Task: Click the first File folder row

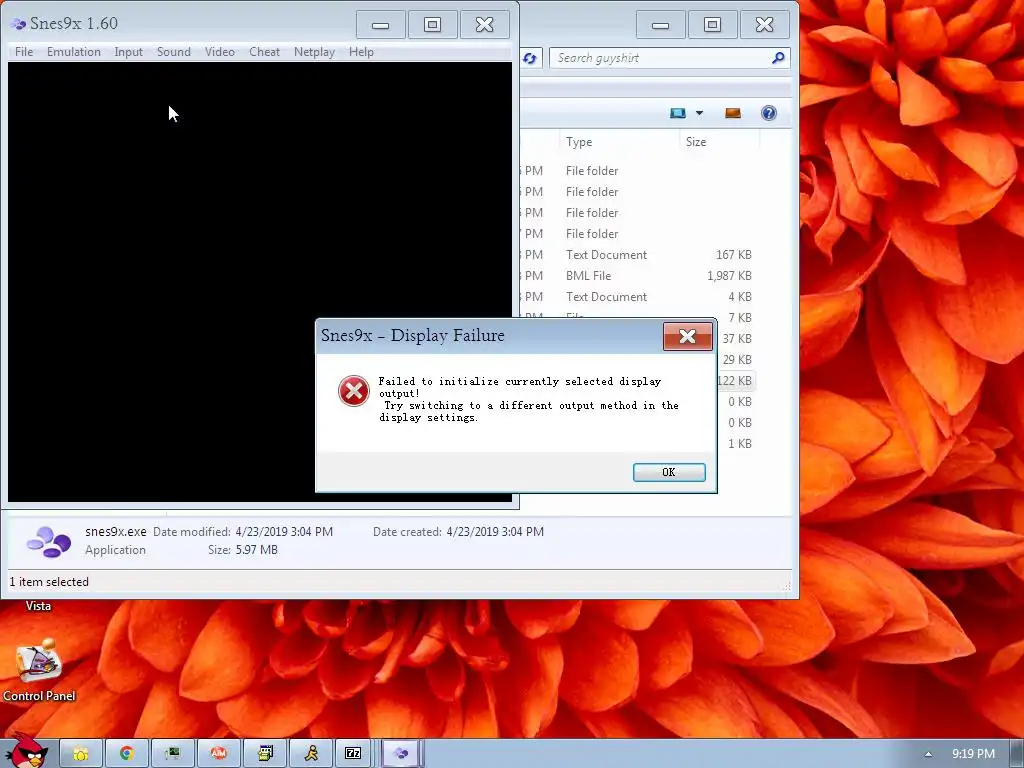Action: (x=639, y=170)
